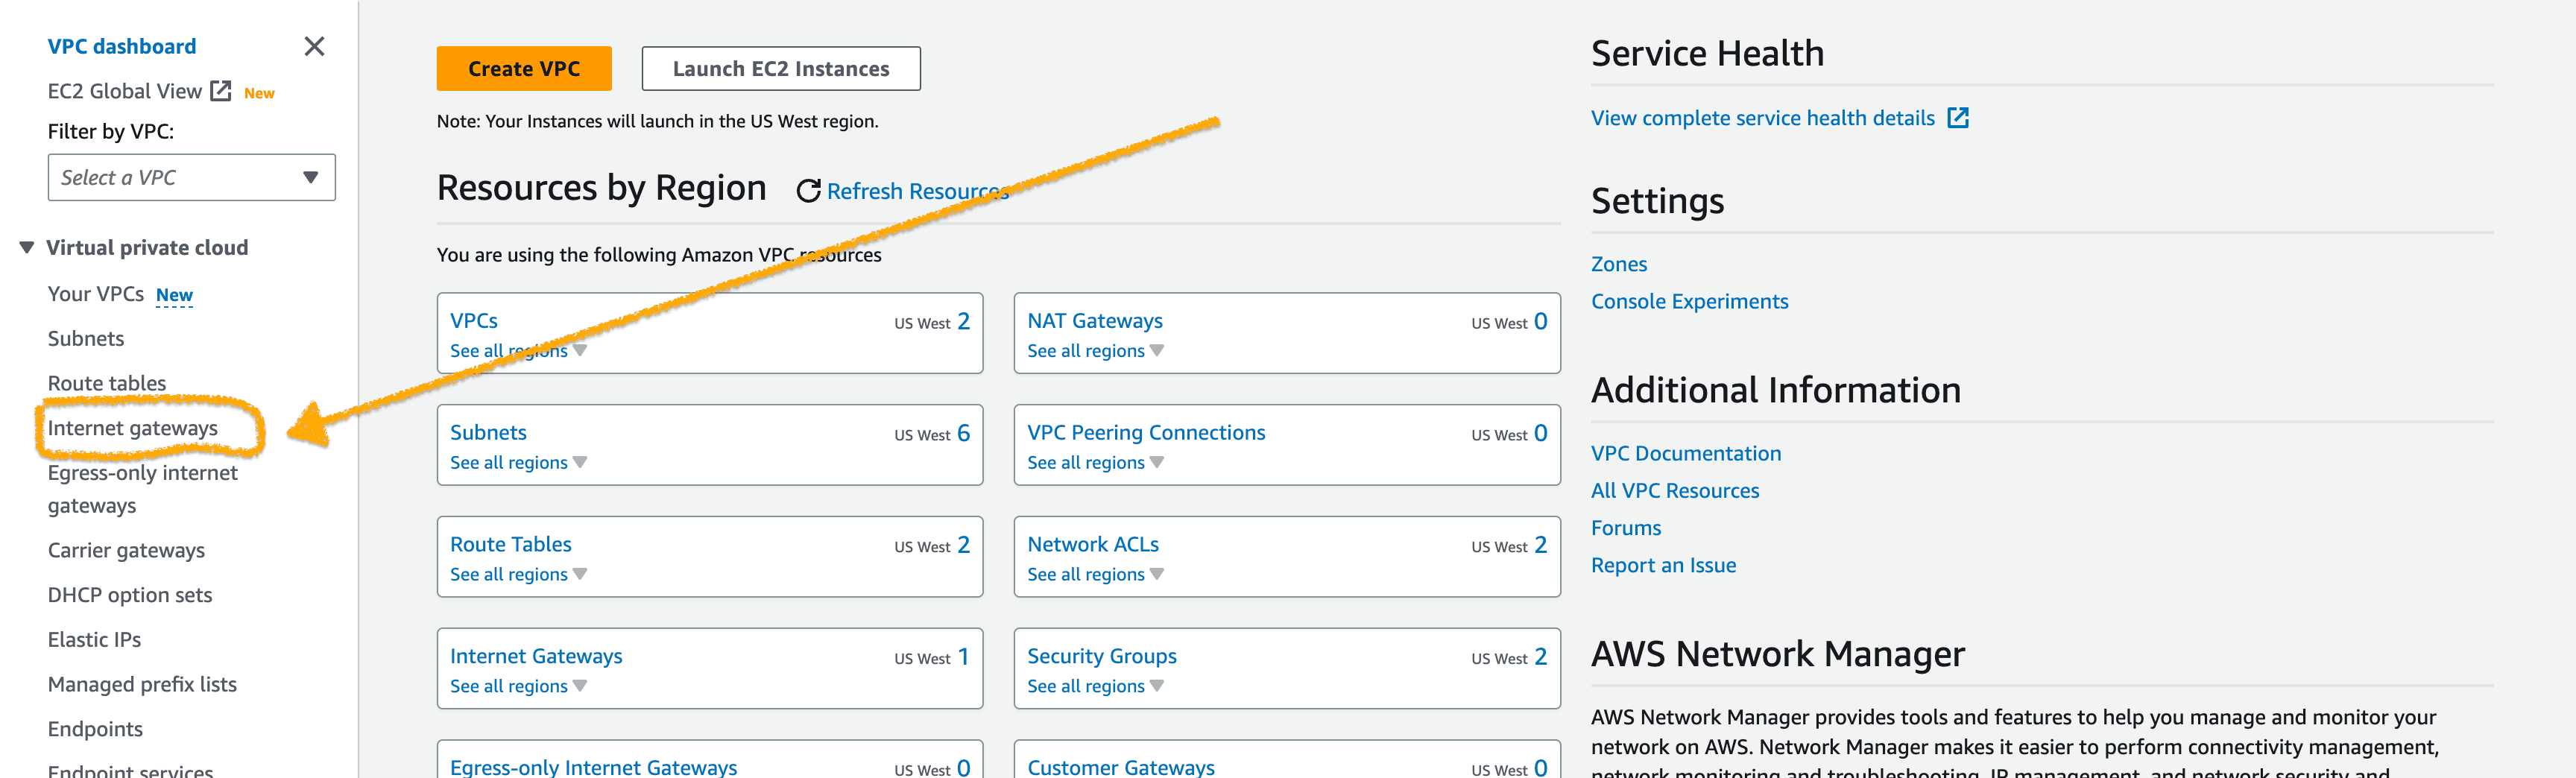
Task: Click Launch EC2 Instances button
Action: (780, 69)
